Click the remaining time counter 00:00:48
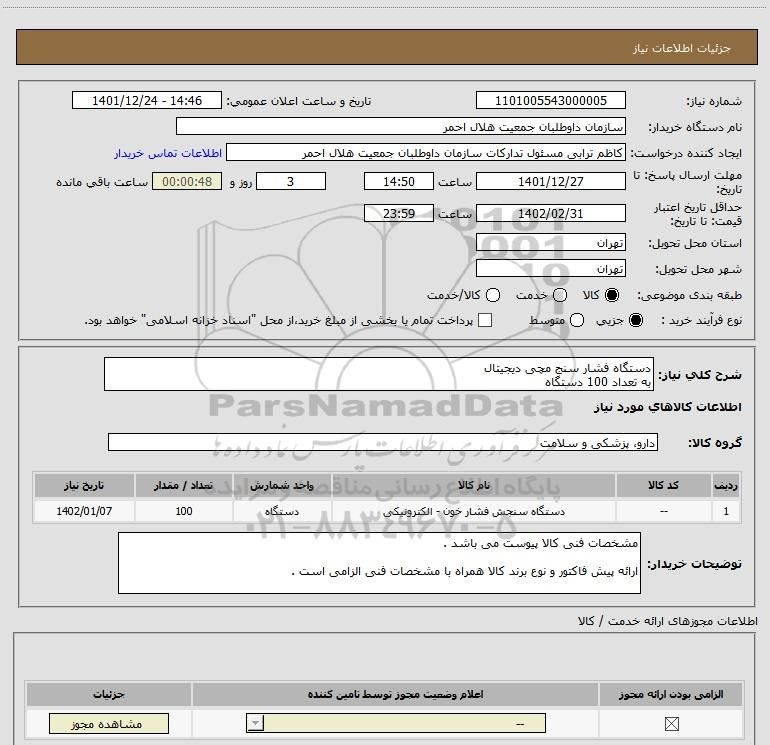This screenshot has height=745, width=770. [x=187, y=181]
